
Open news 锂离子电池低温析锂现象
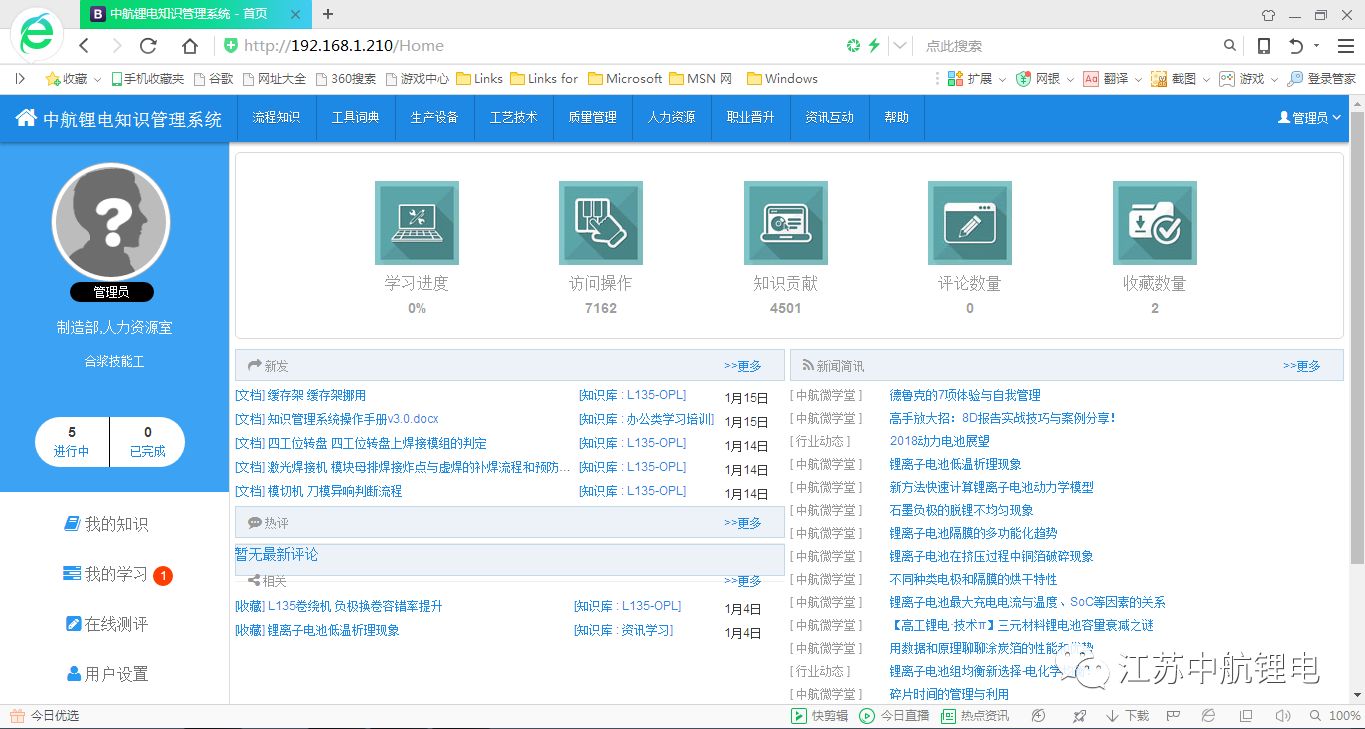956,464
